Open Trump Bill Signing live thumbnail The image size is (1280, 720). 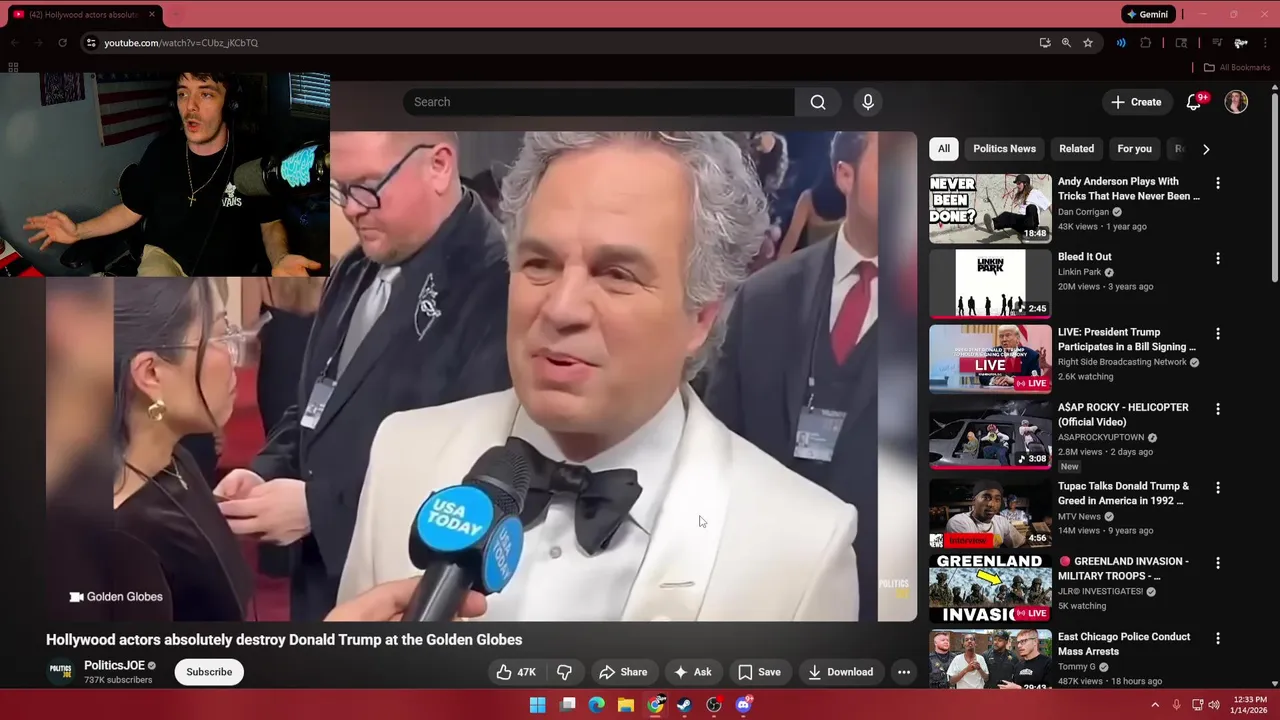(990, 359)
